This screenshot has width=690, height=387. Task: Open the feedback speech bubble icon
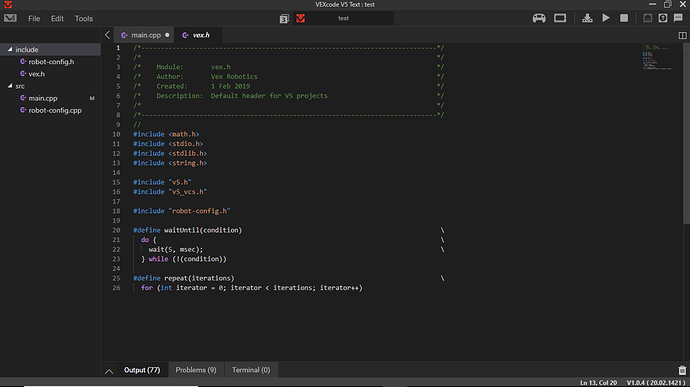point(678,18)
